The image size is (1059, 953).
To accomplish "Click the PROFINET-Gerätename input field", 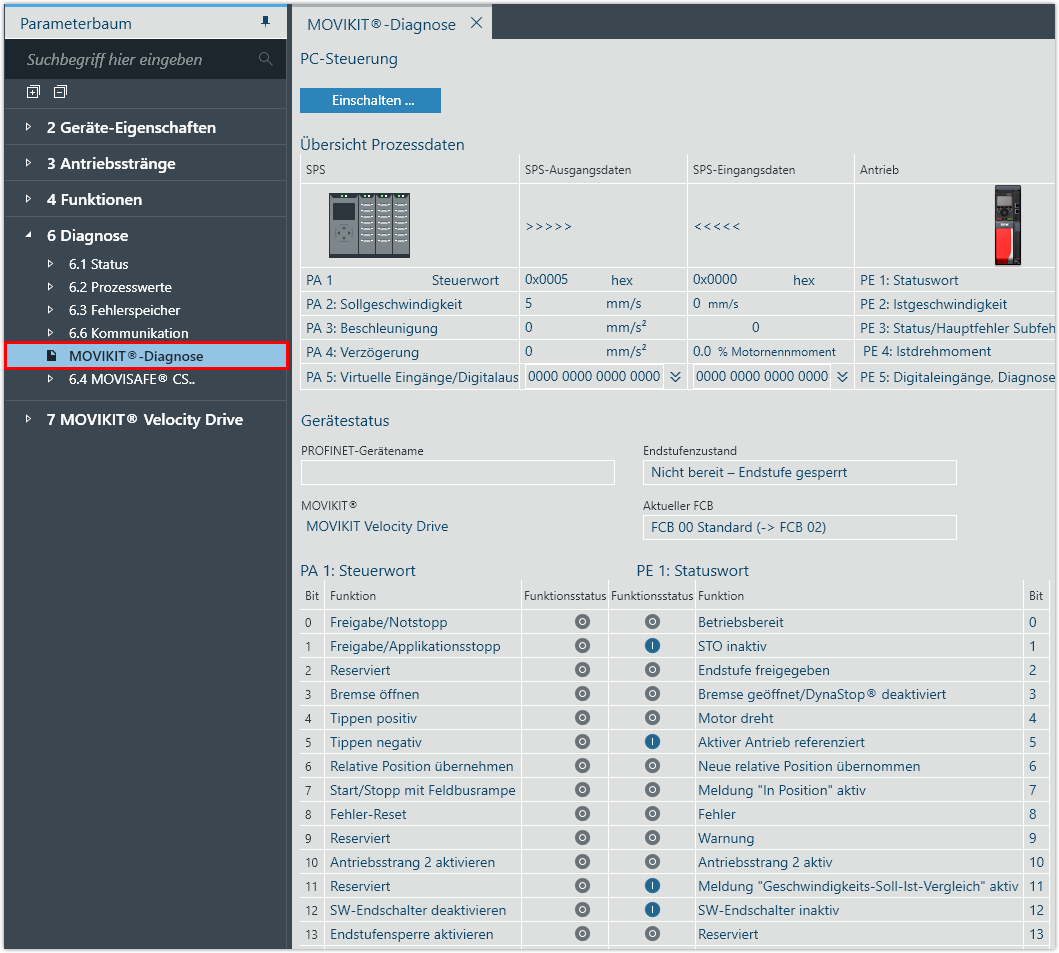I will 457,472.
